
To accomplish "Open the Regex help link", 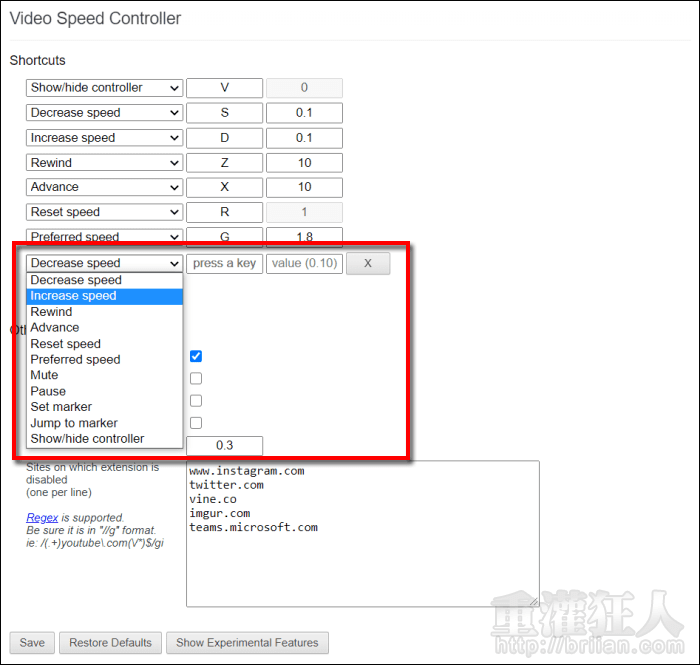I will pyautogui.click(x=42, y=518).
